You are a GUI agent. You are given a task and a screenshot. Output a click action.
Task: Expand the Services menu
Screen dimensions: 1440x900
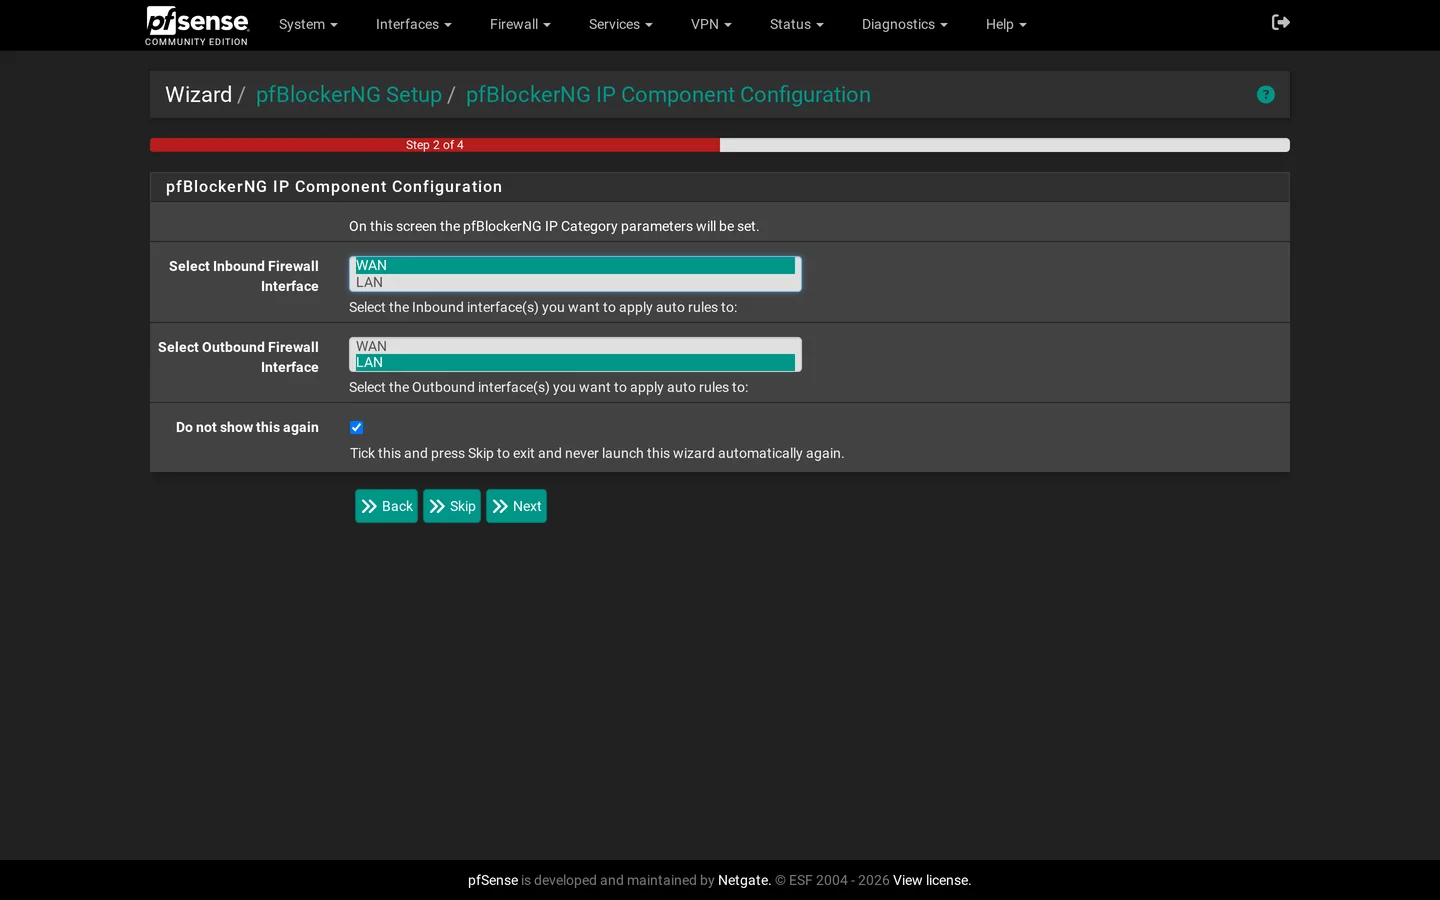point(620,25)
